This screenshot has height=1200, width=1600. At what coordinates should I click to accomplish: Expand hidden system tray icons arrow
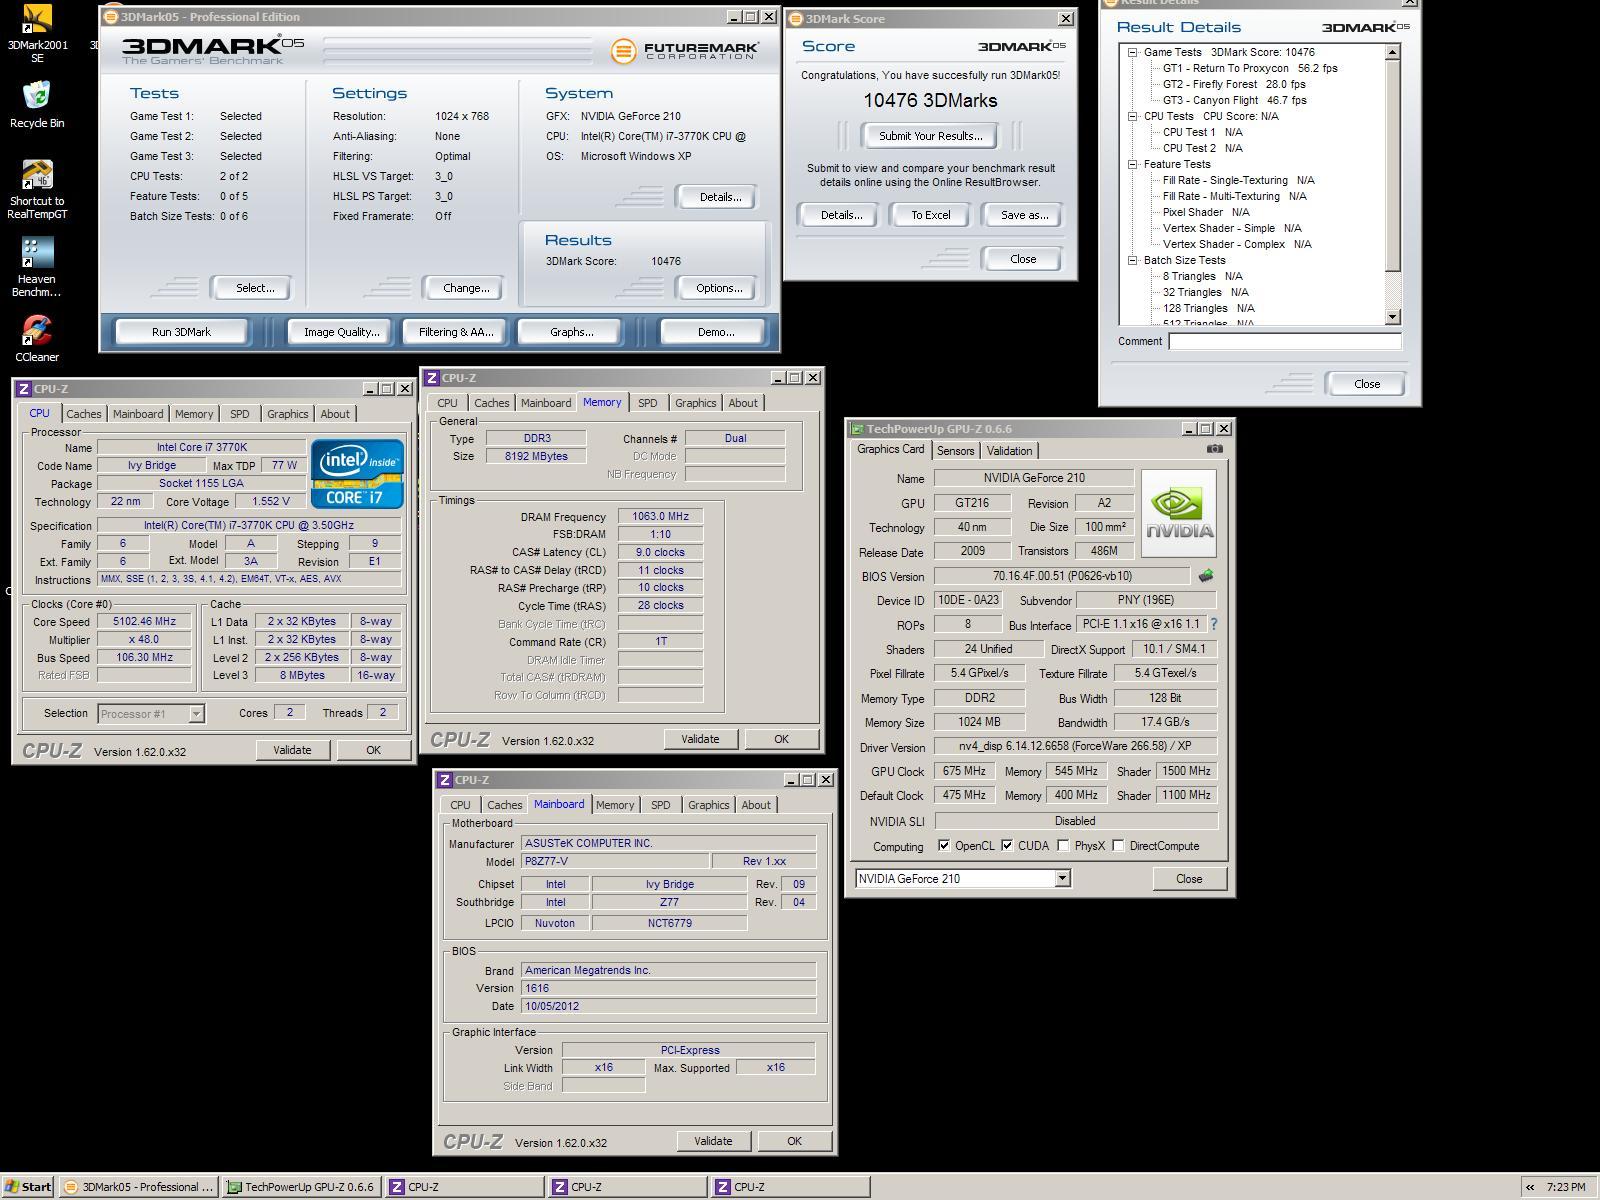pos(1529,1187)
